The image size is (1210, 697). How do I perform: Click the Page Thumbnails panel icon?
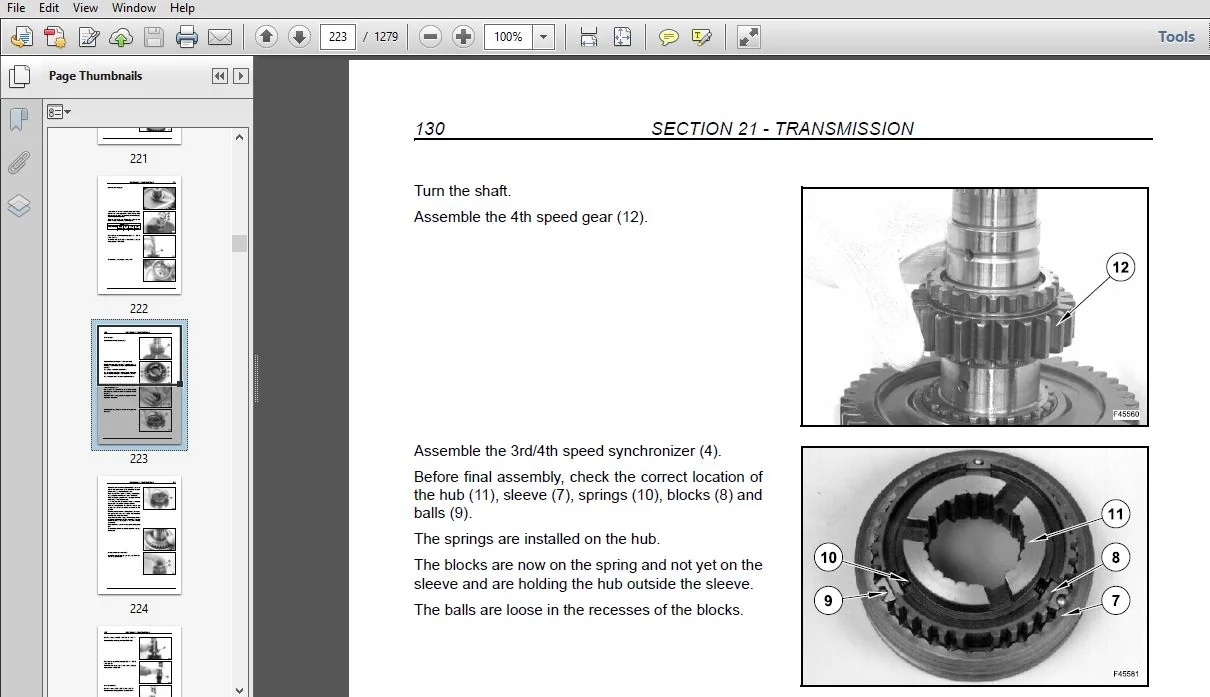(19, 76)
